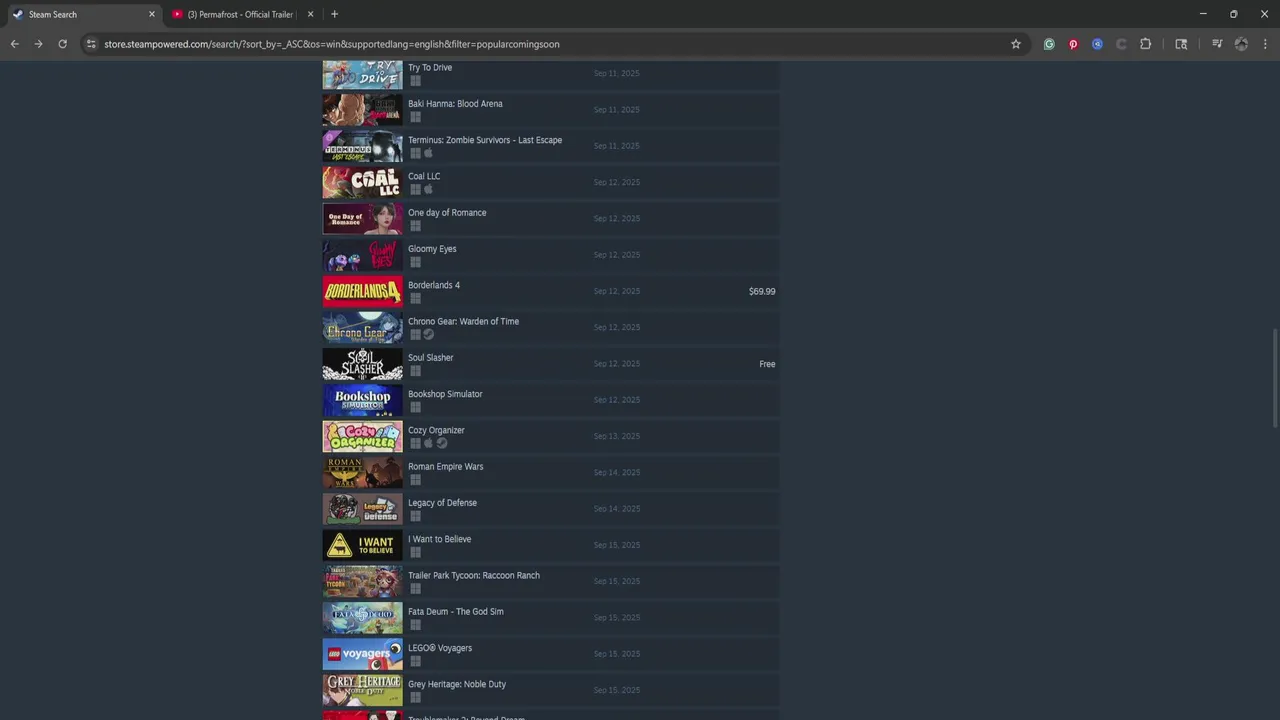
Task: Open the One day of Romance title
Action: tap(447, 213)
